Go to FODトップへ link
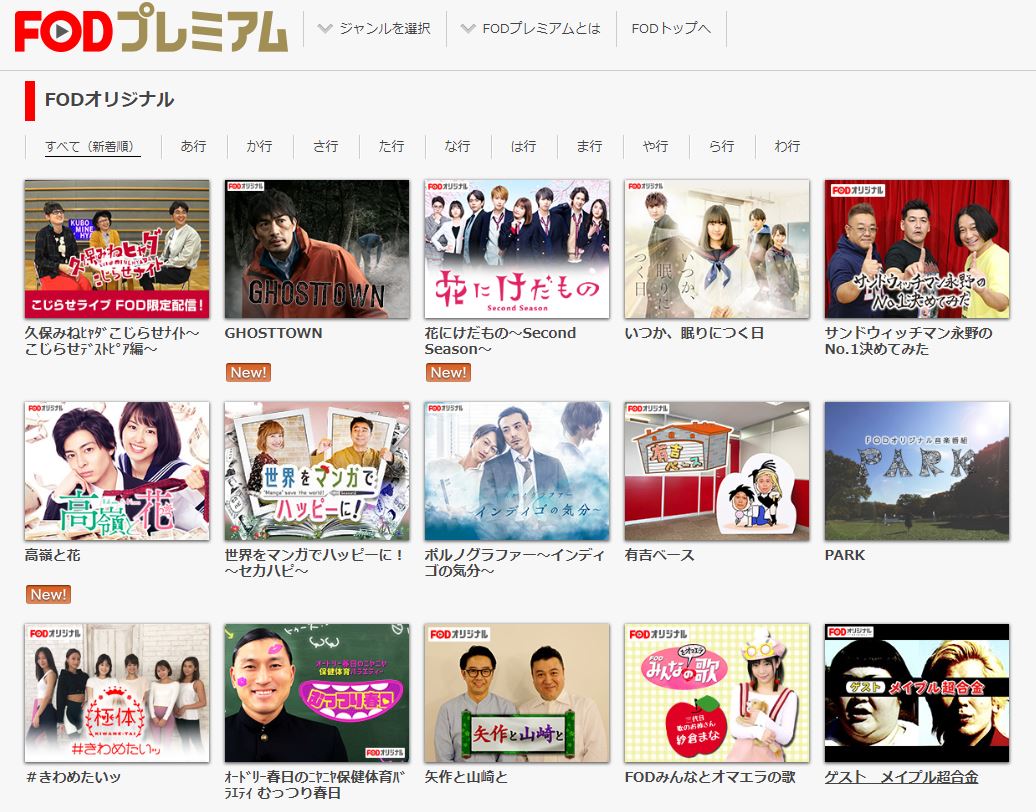Viewport: 1036px width, 812px height. pos(671,28)
